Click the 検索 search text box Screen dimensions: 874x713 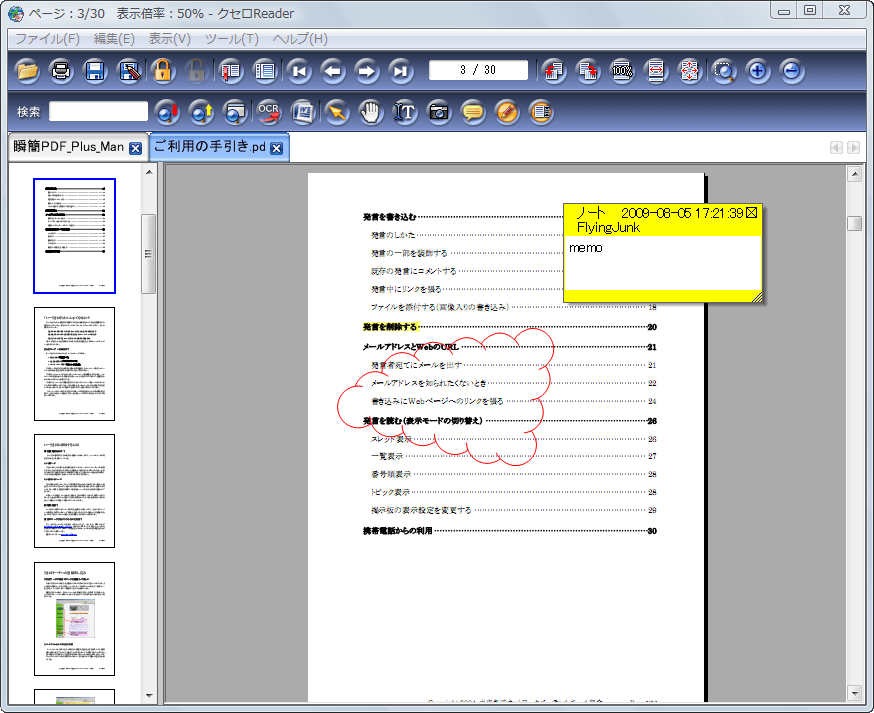[98, 111]
